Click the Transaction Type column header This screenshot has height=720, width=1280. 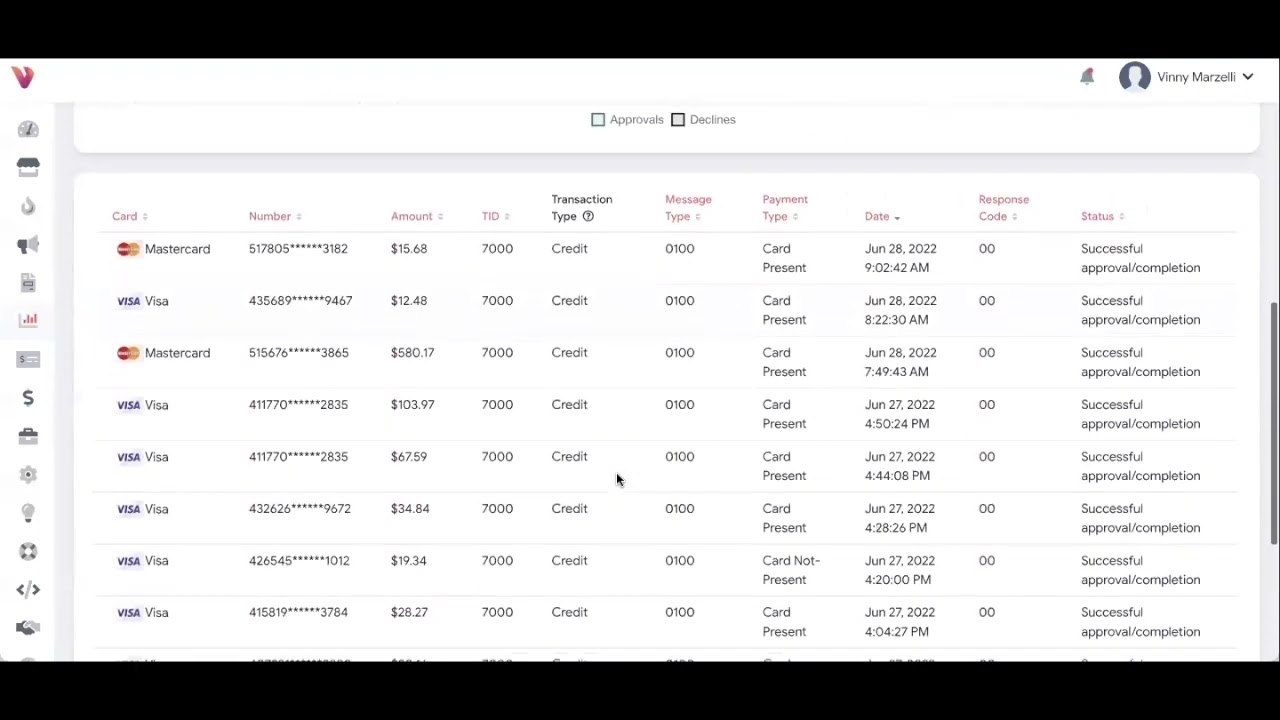coord(581,208)
